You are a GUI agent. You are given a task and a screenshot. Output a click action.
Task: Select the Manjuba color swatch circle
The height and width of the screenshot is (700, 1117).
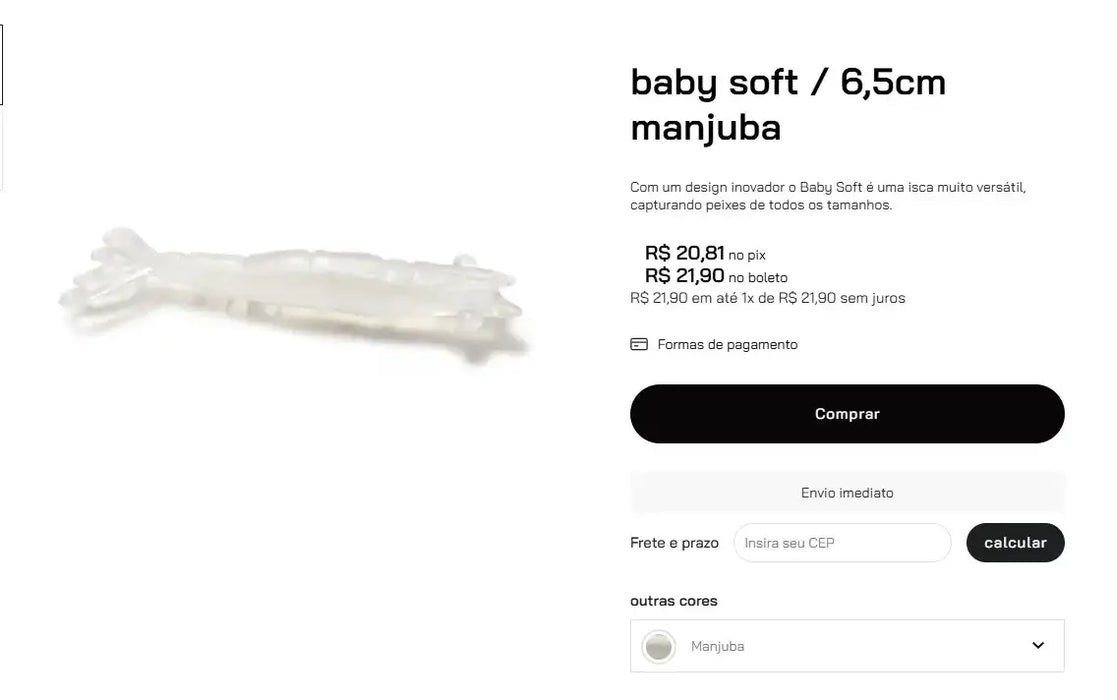tap(658, 647)
